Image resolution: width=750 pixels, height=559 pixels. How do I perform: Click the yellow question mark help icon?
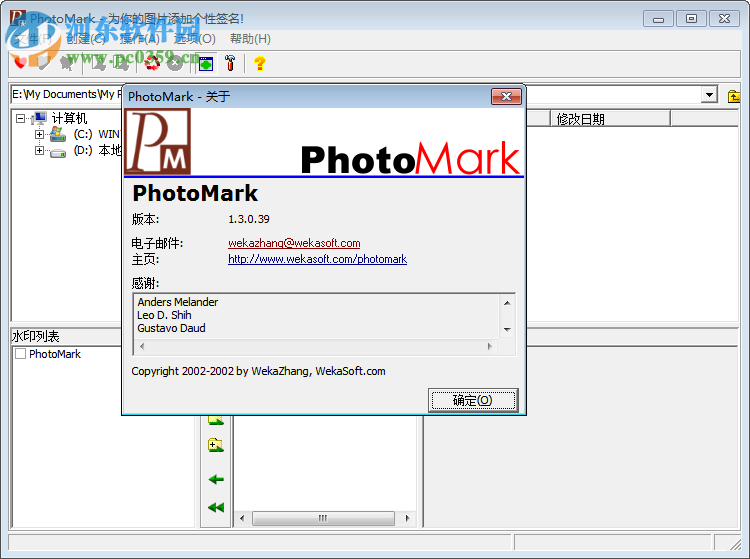click(260, 63)
